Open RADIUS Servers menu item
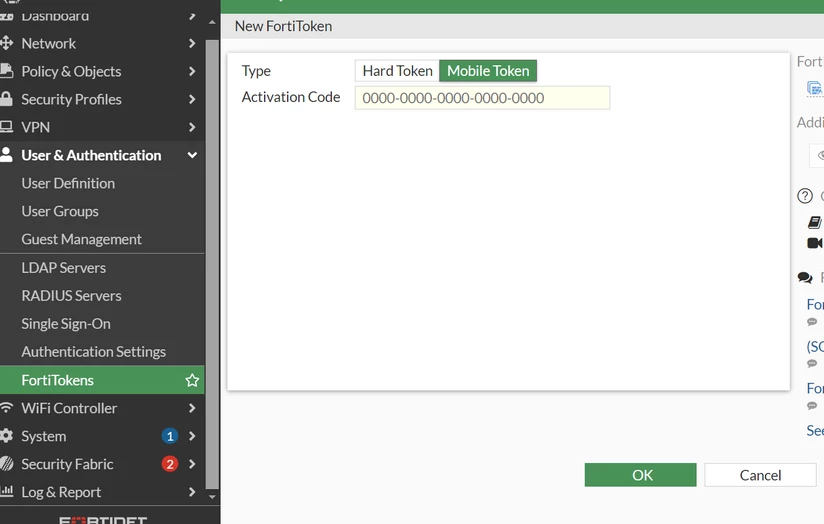824x524 pixels. coord(102,295)
